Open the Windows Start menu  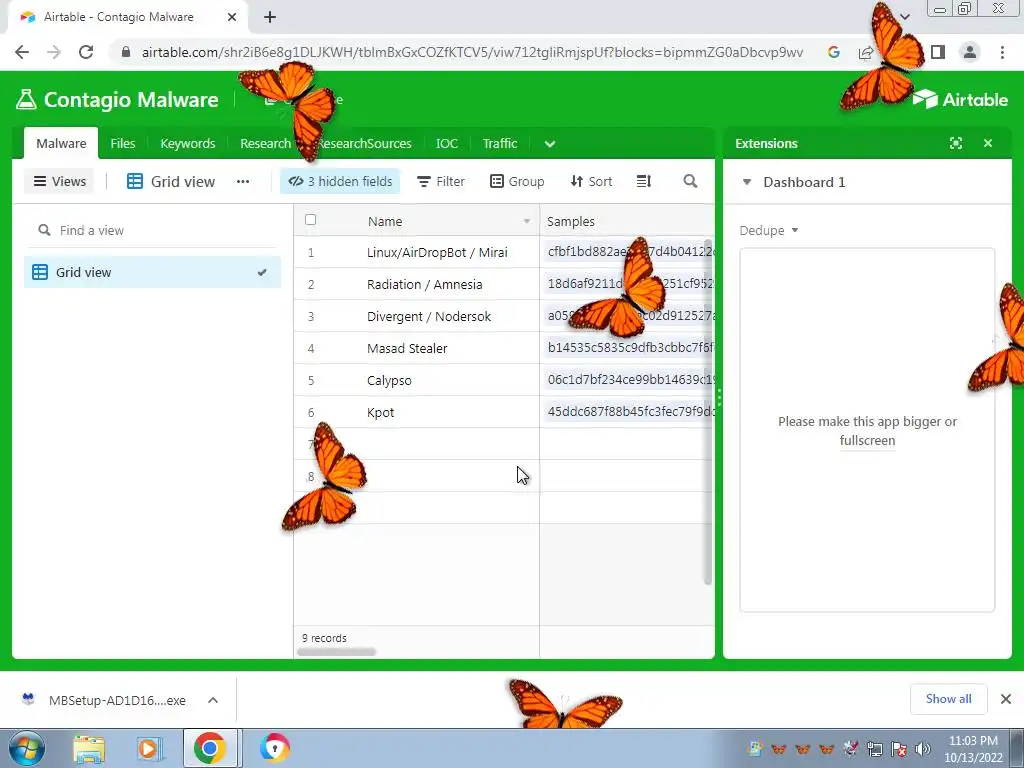click(x=26, y=748)
